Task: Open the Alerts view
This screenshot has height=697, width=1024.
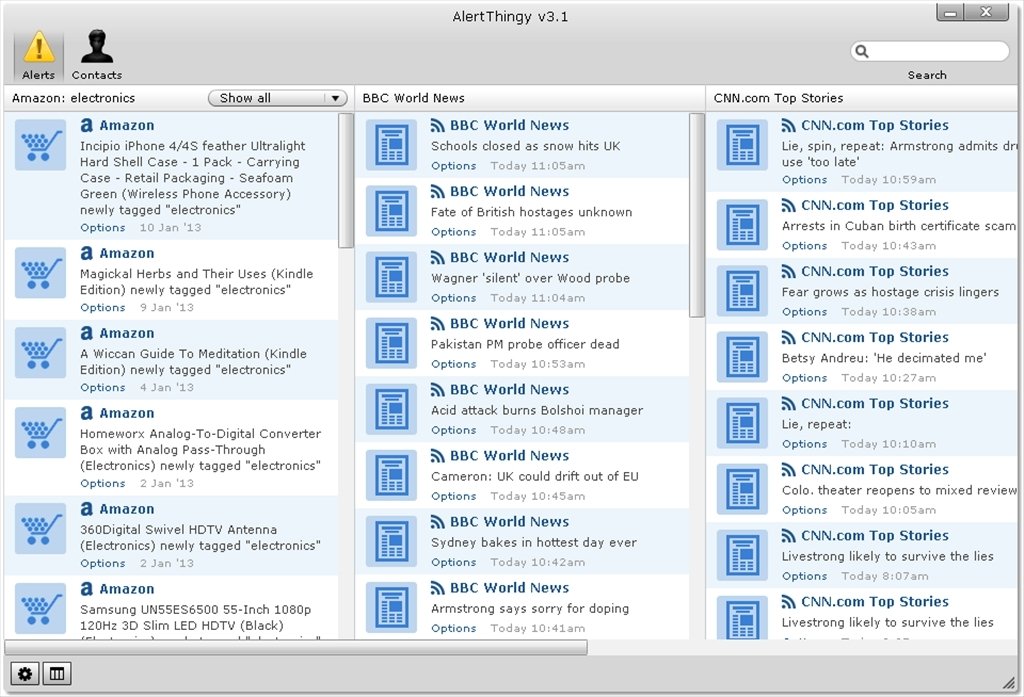Action: point(39,56)
